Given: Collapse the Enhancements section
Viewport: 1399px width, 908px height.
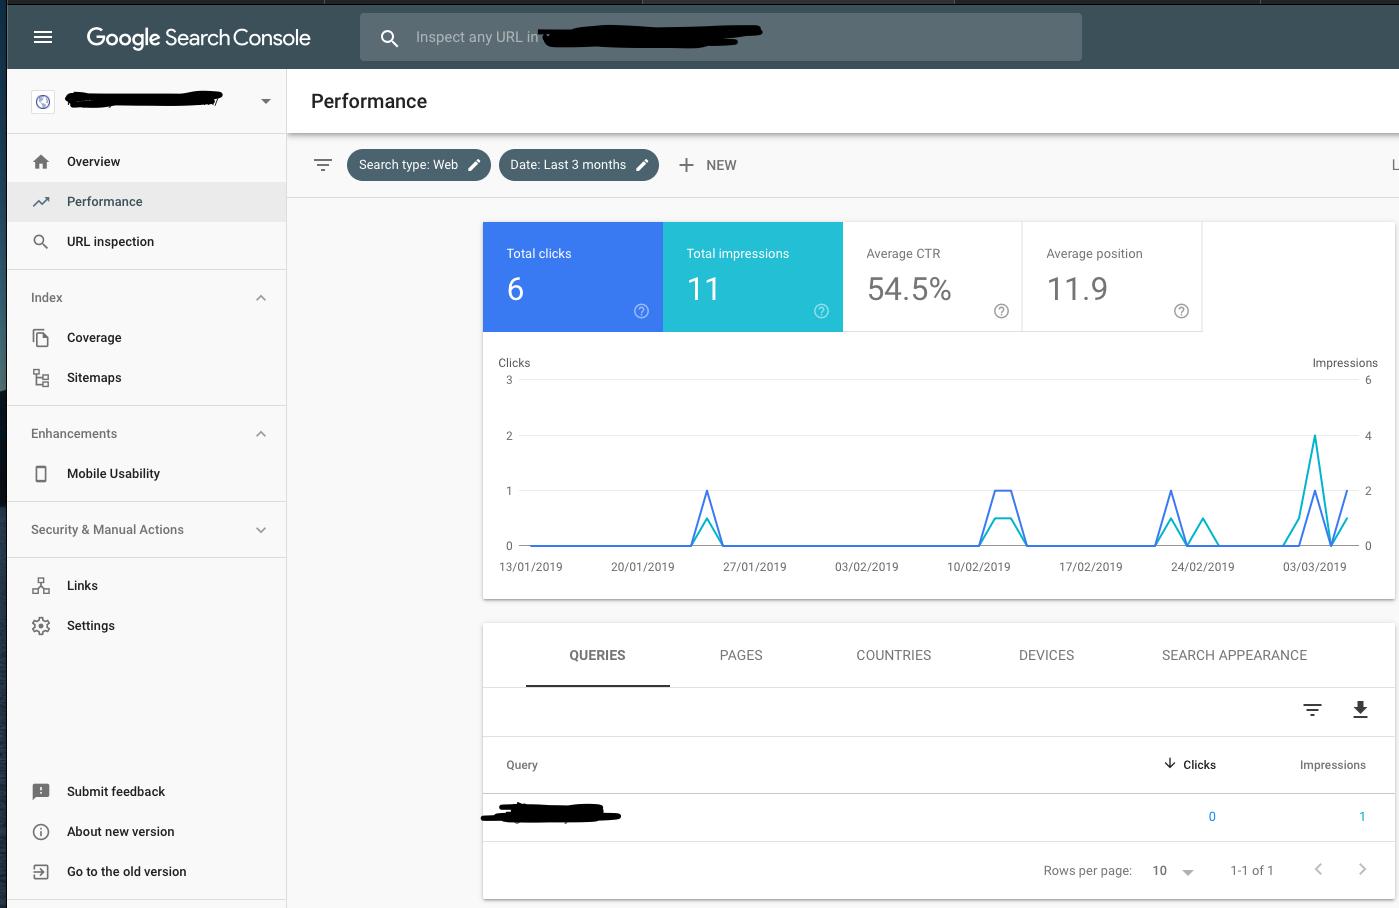Looking at the screenshot, I should pyautogui.click(x=261, y=434).
